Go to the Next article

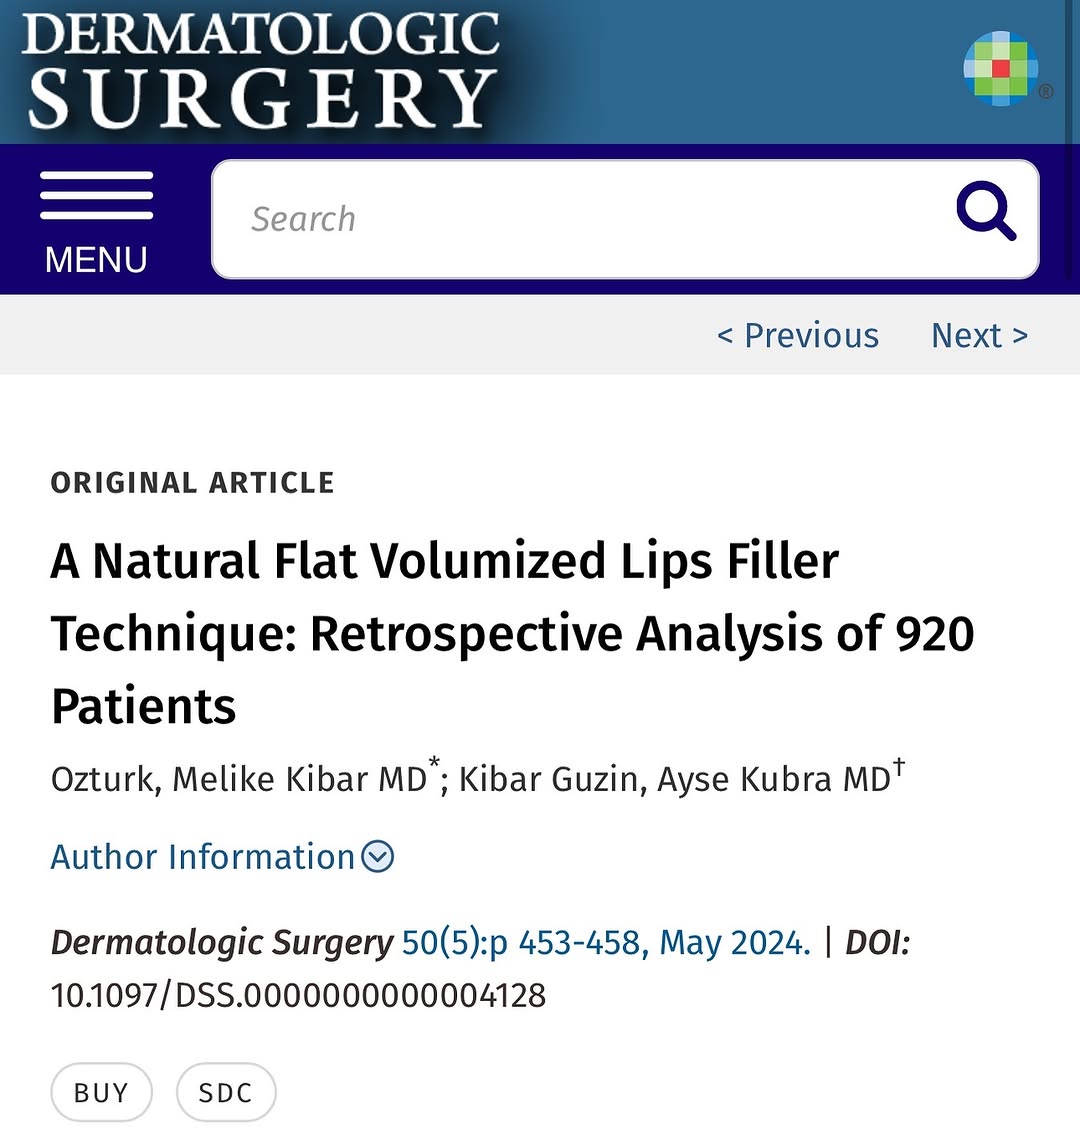(979, 336)
